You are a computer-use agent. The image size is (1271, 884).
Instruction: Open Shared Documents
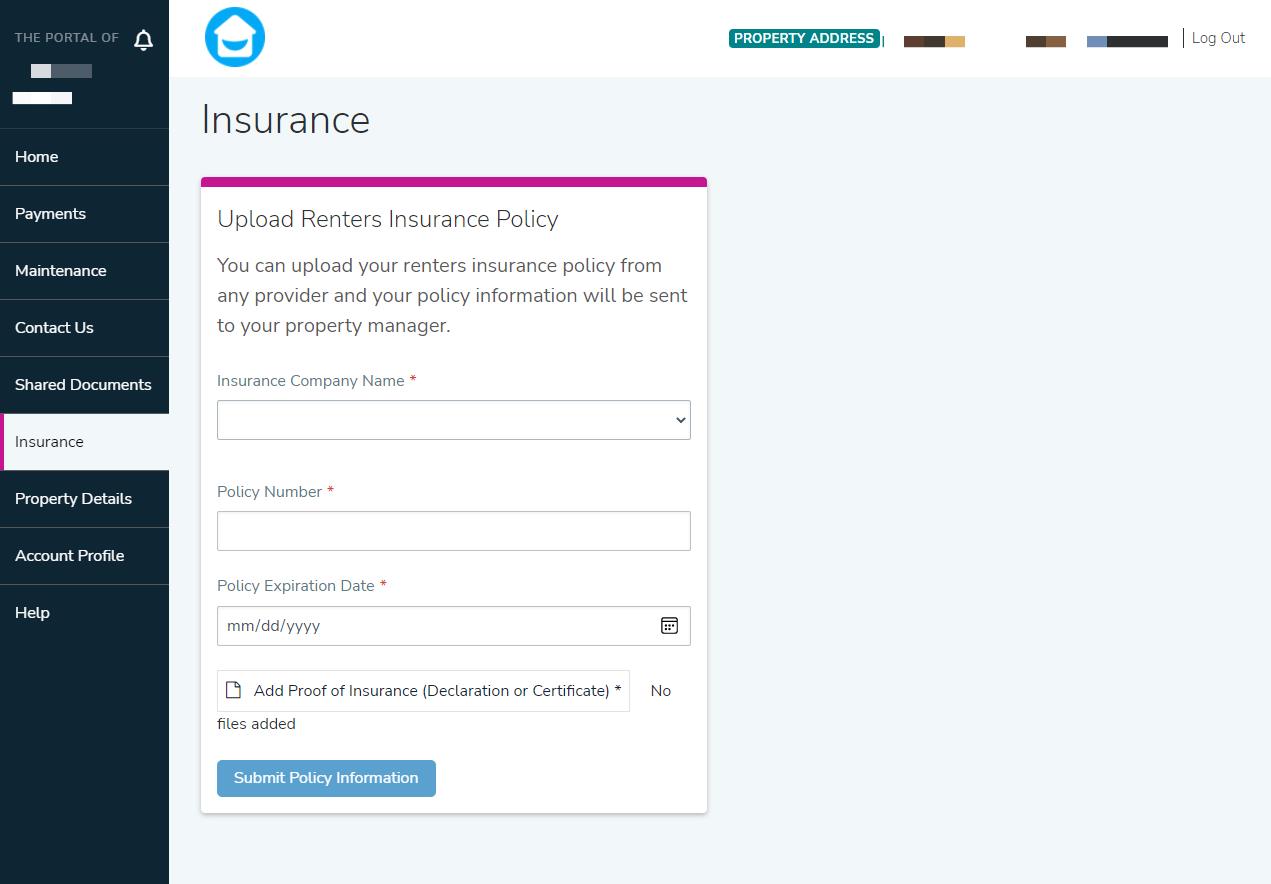(83, 385)
